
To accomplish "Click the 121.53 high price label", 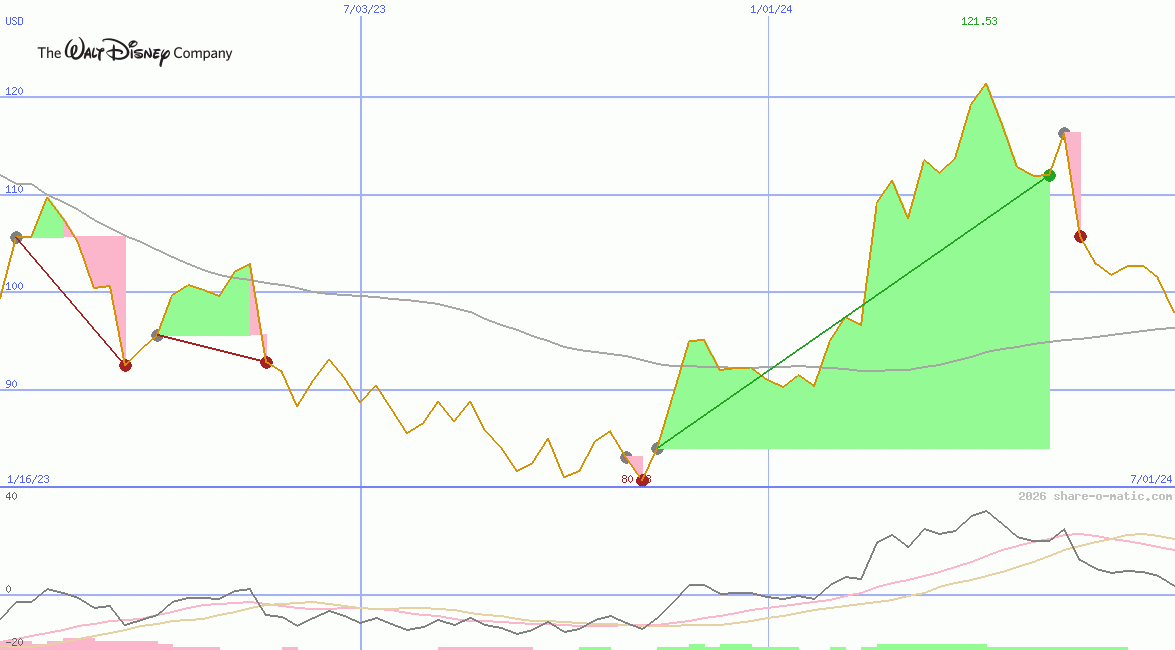I will 979,21.
